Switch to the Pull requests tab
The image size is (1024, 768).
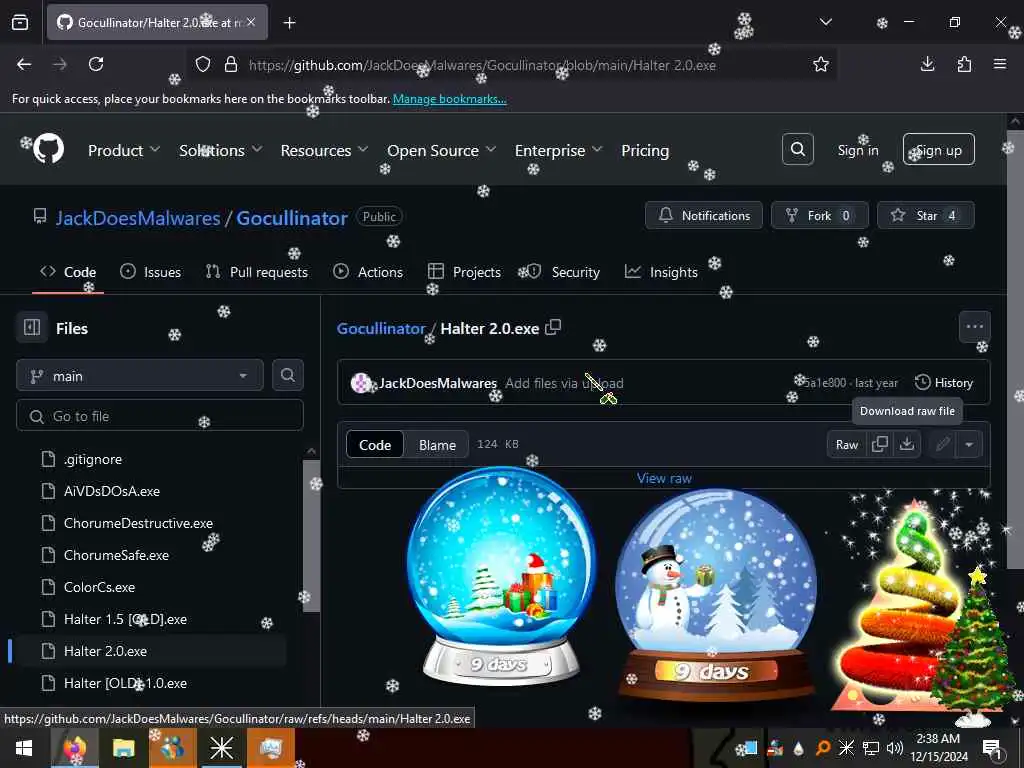[x=257, y=272]
